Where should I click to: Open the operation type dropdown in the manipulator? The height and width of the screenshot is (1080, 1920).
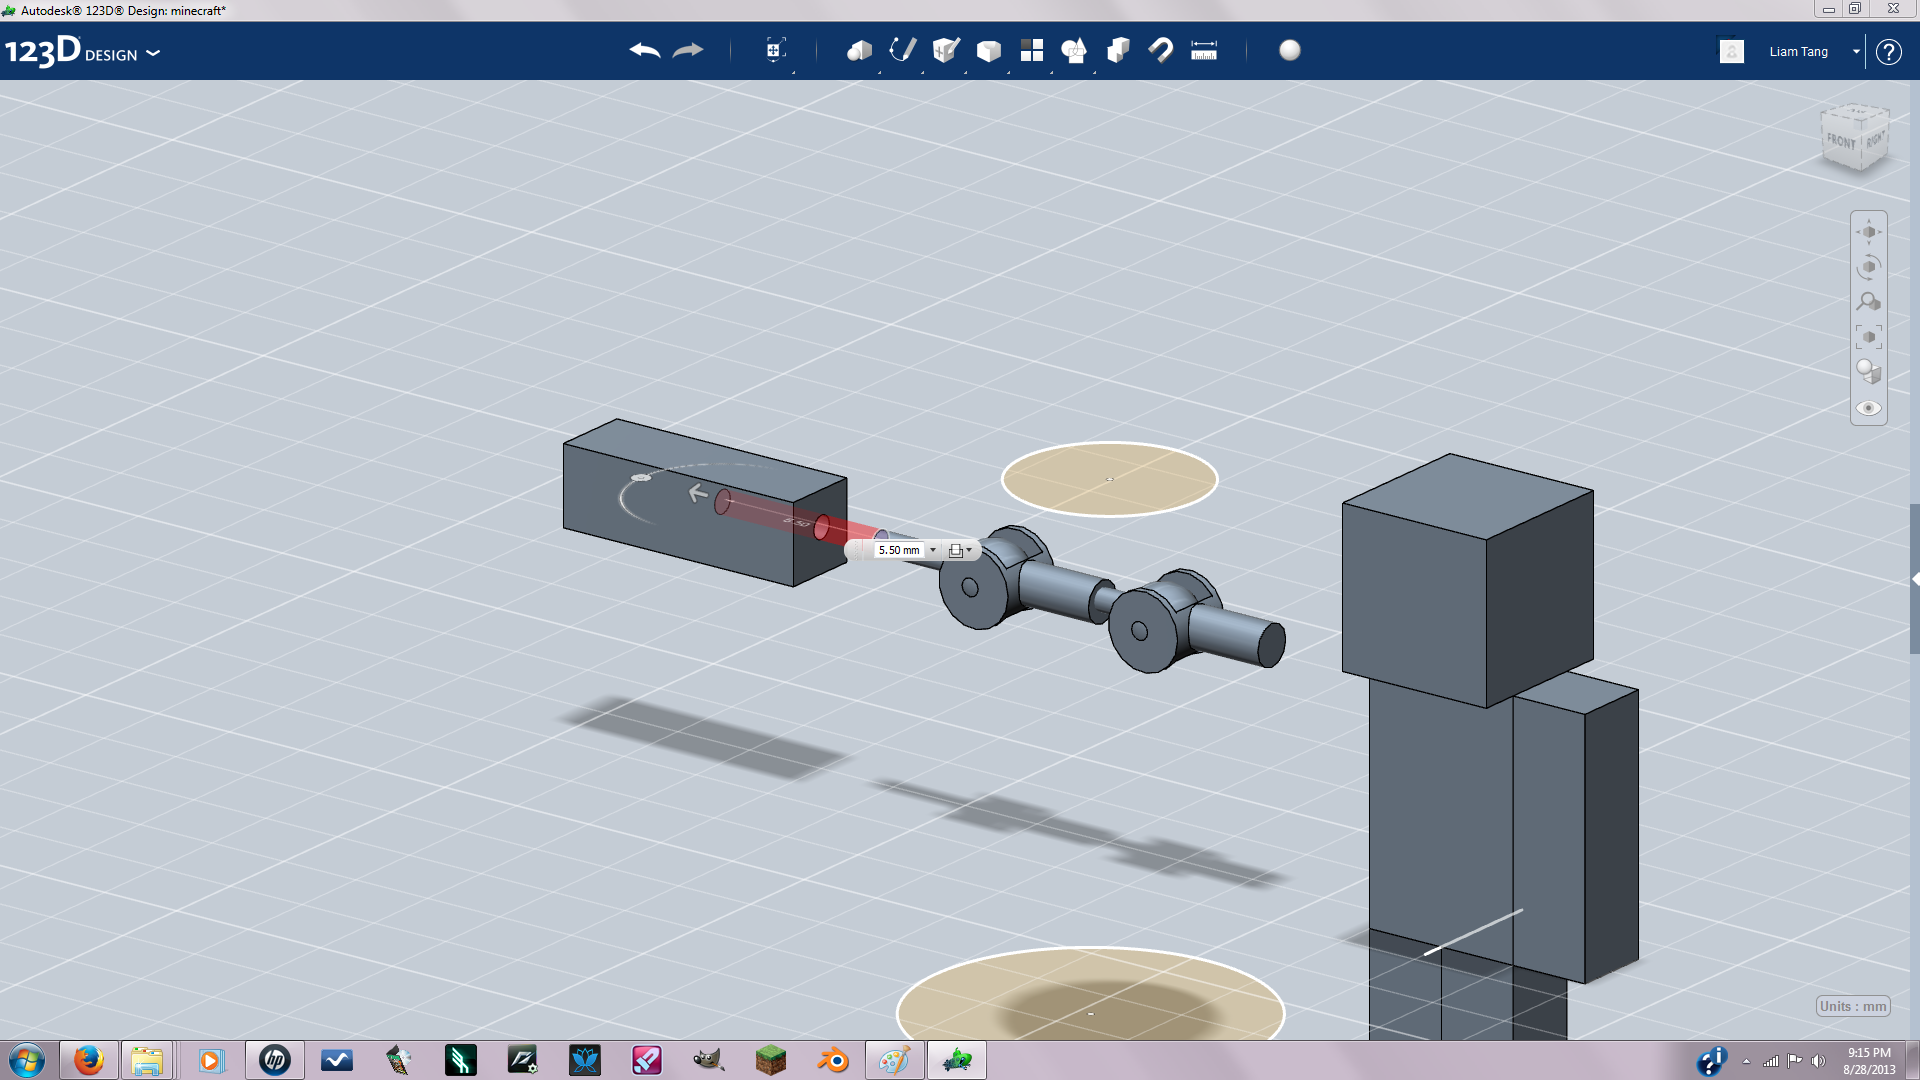960,550
